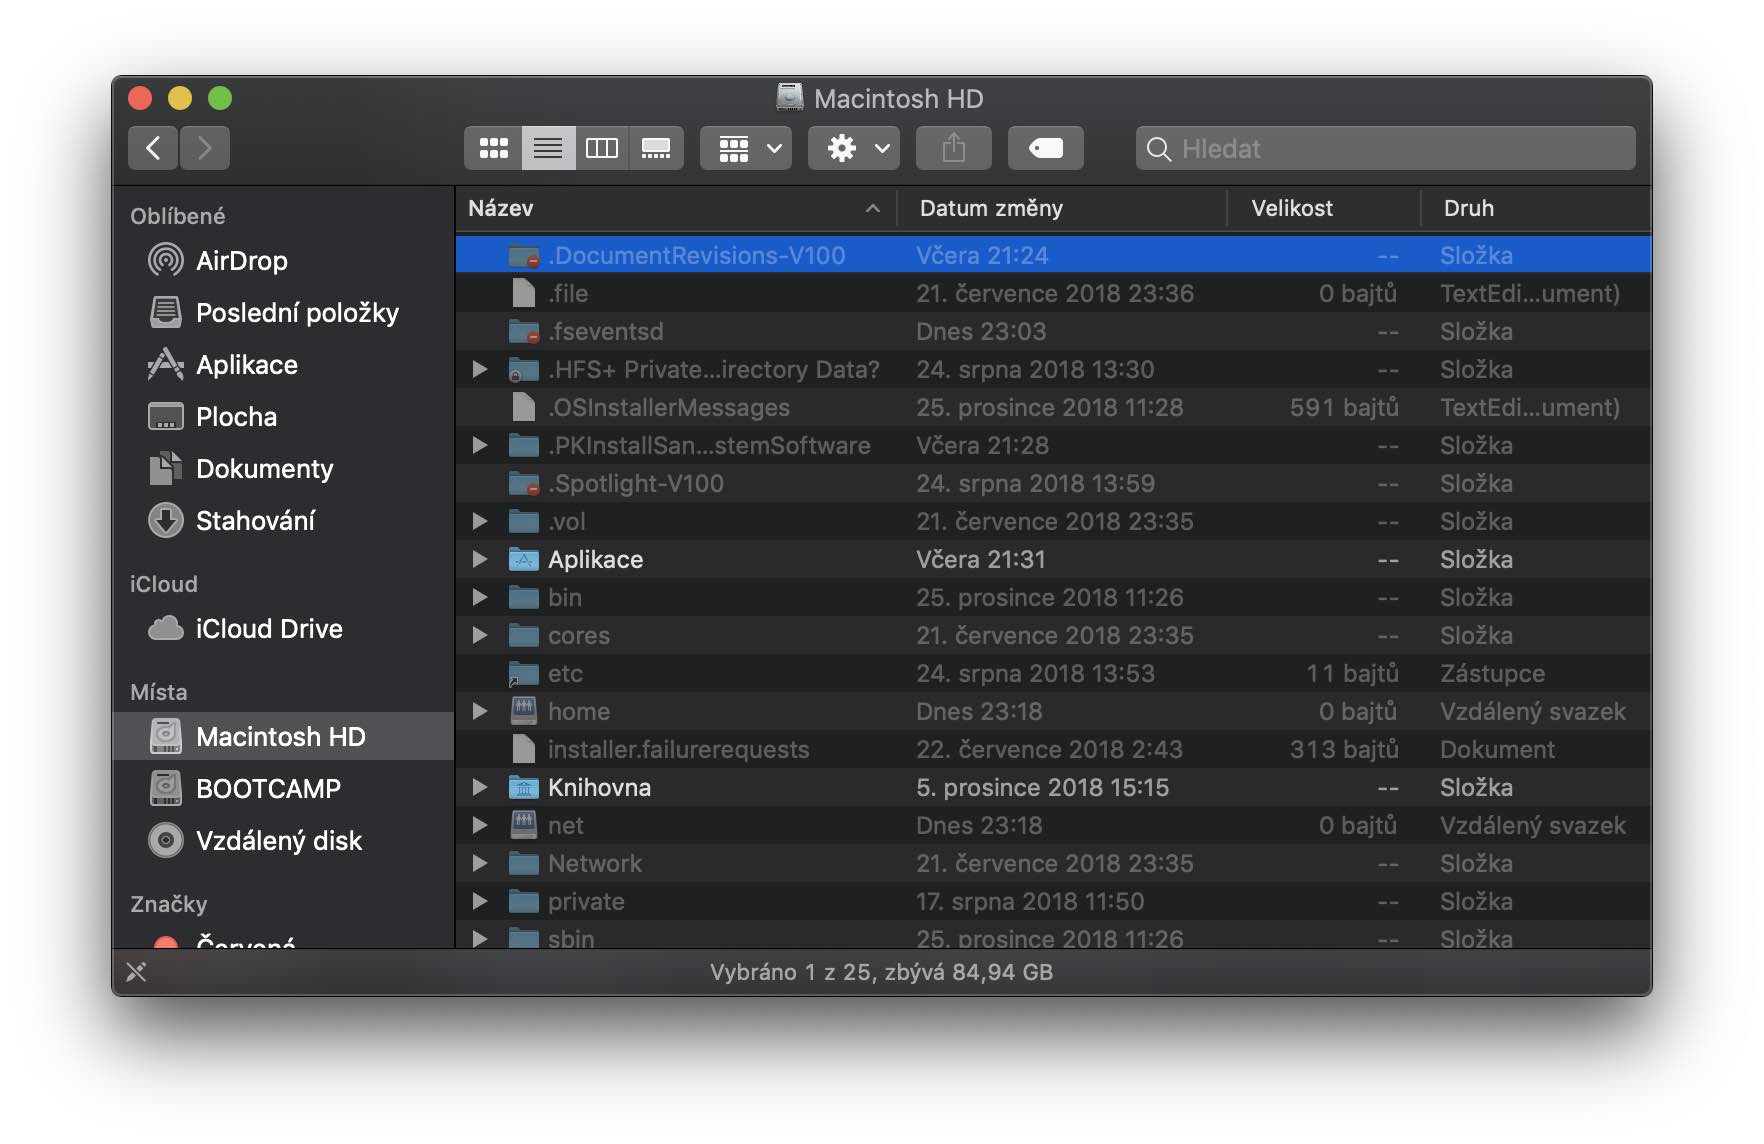The image size is (1764, 1144).
Task: Open Poslední položky in the sidebar
Action: [x=284, y=313]
